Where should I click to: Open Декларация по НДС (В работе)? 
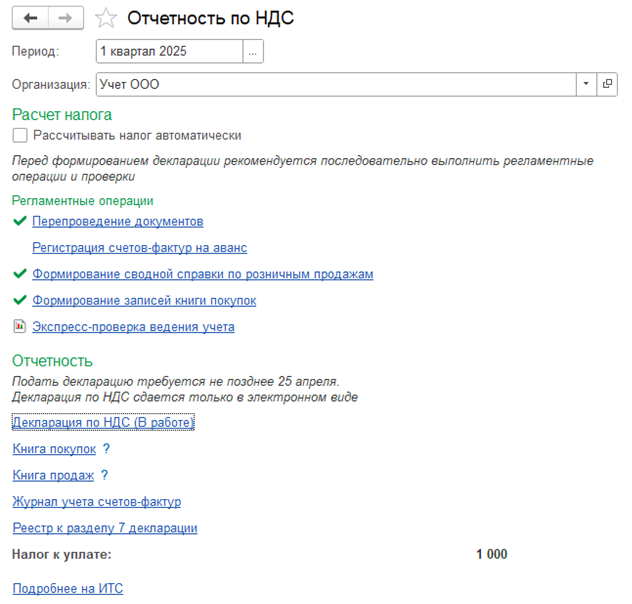click(103, 423)
